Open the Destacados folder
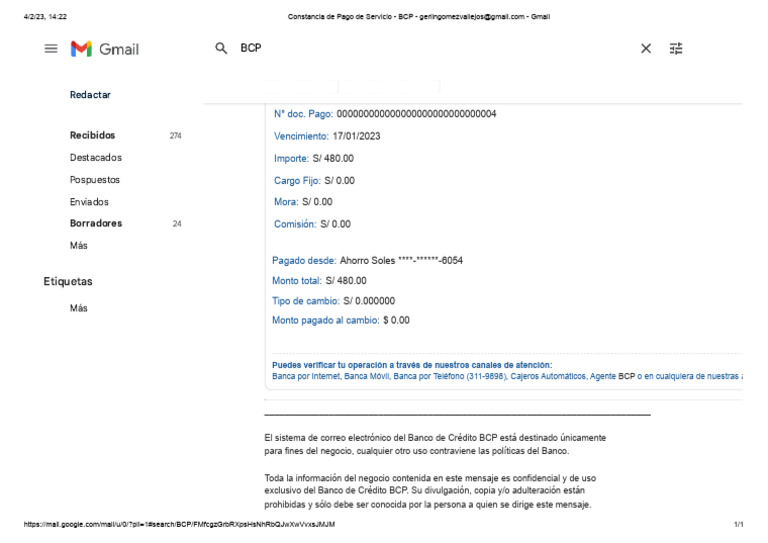Viewport: 768px width, 543px height. (x=96, y=158)
